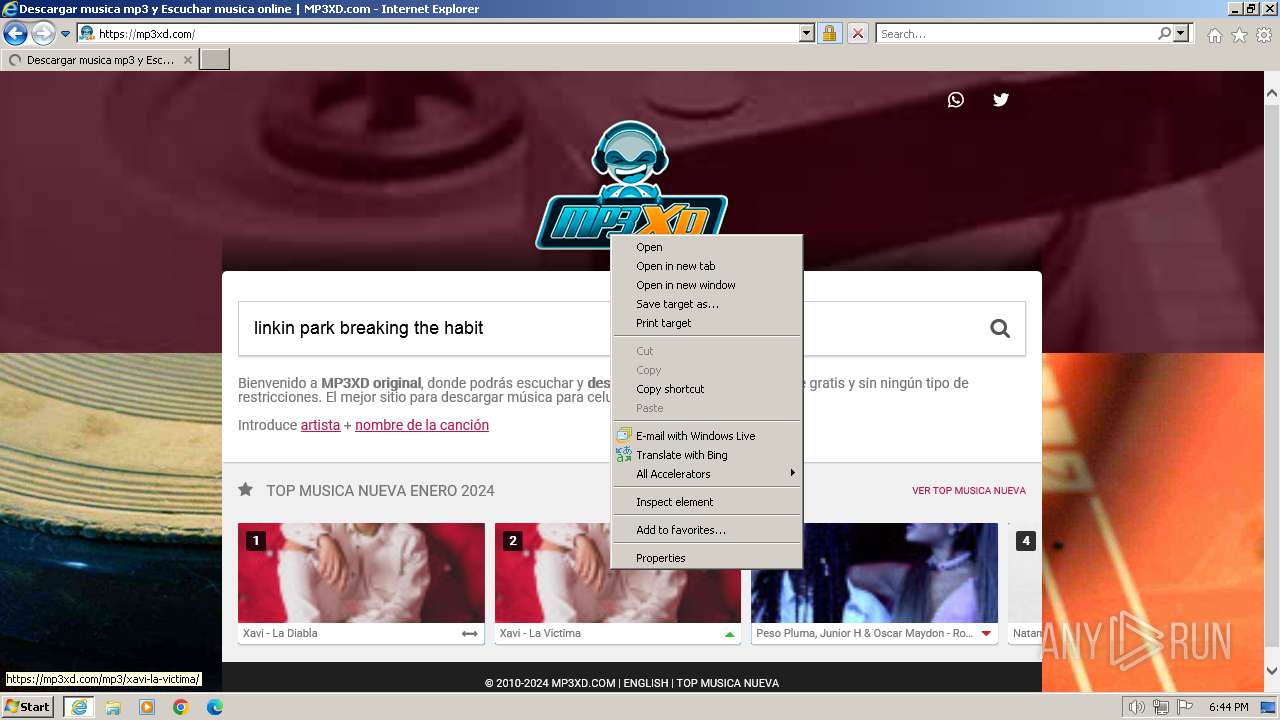Go to Home via the house icon
This screenshot has height=720, width=1280.
click(1214, 35)
